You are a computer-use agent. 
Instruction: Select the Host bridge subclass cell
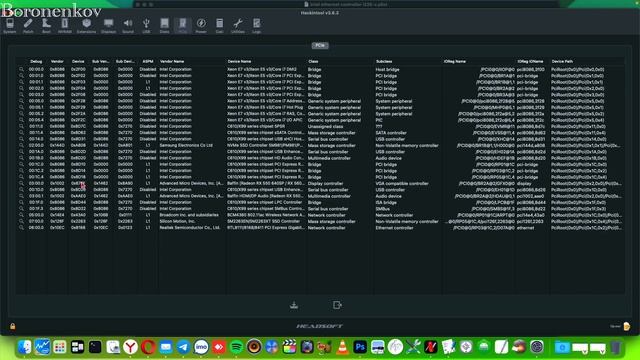point(387,69)
